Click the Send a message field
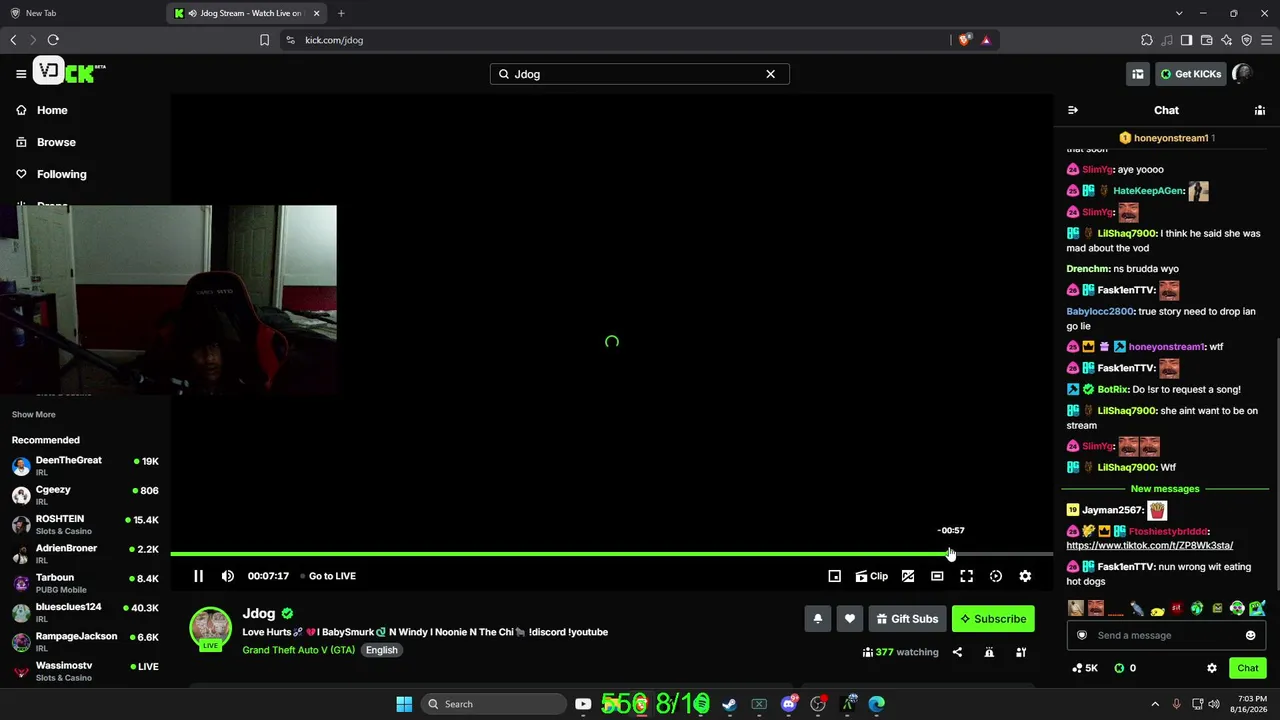This screenshot has width=1280, height=720. [1165, 635]
